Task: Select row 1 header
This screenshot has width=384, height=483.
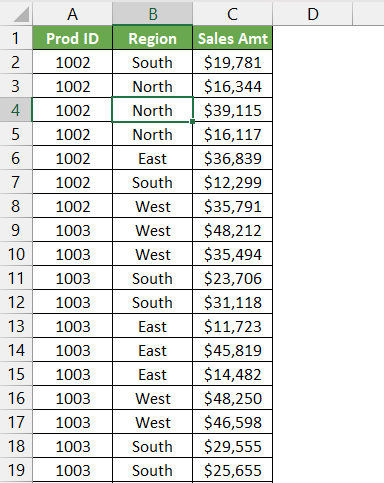Action: pyautogui.click(x=16, y=38)
